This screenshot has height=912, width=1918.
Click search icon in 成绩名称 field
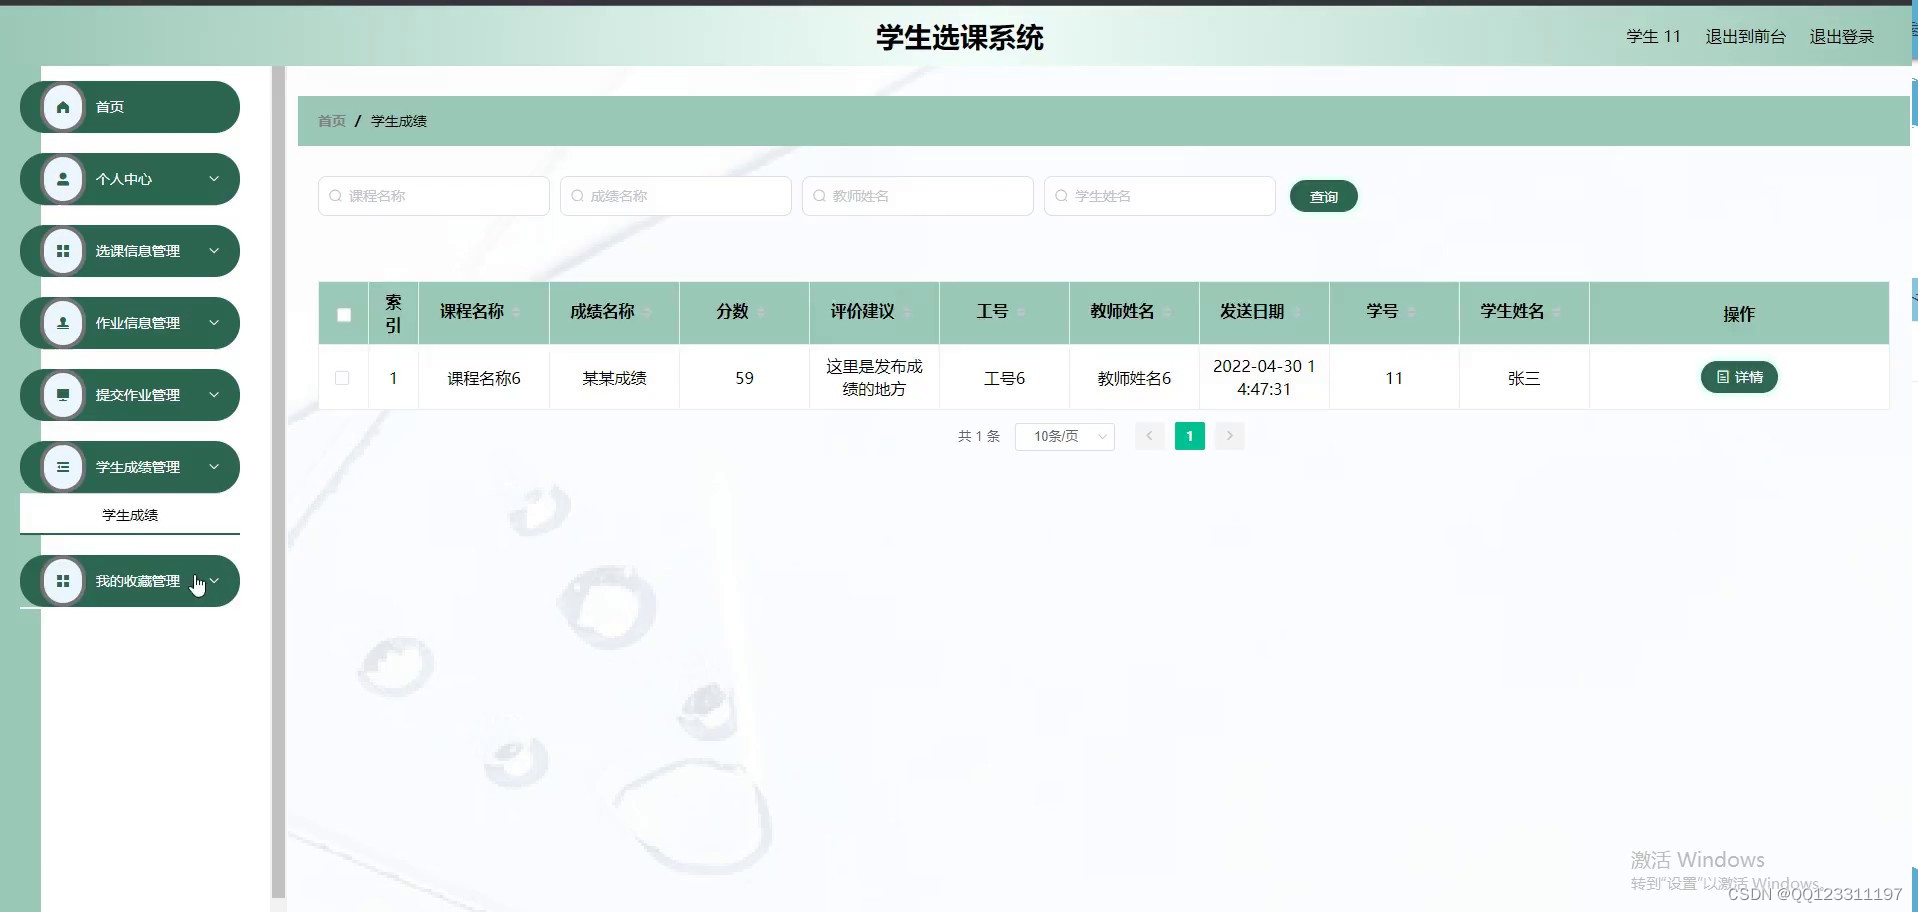(x=578, y=196)
